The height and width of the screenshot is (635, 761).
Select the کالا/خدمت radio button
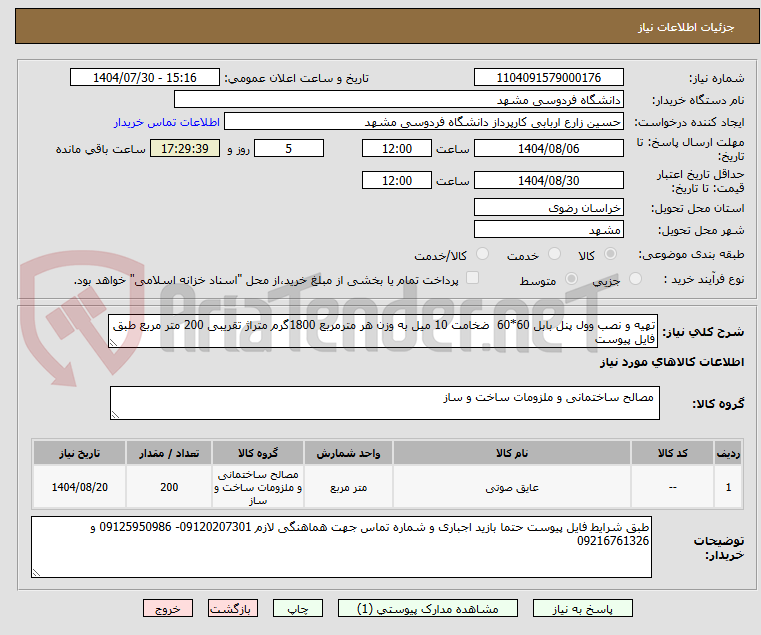(482, 254)
